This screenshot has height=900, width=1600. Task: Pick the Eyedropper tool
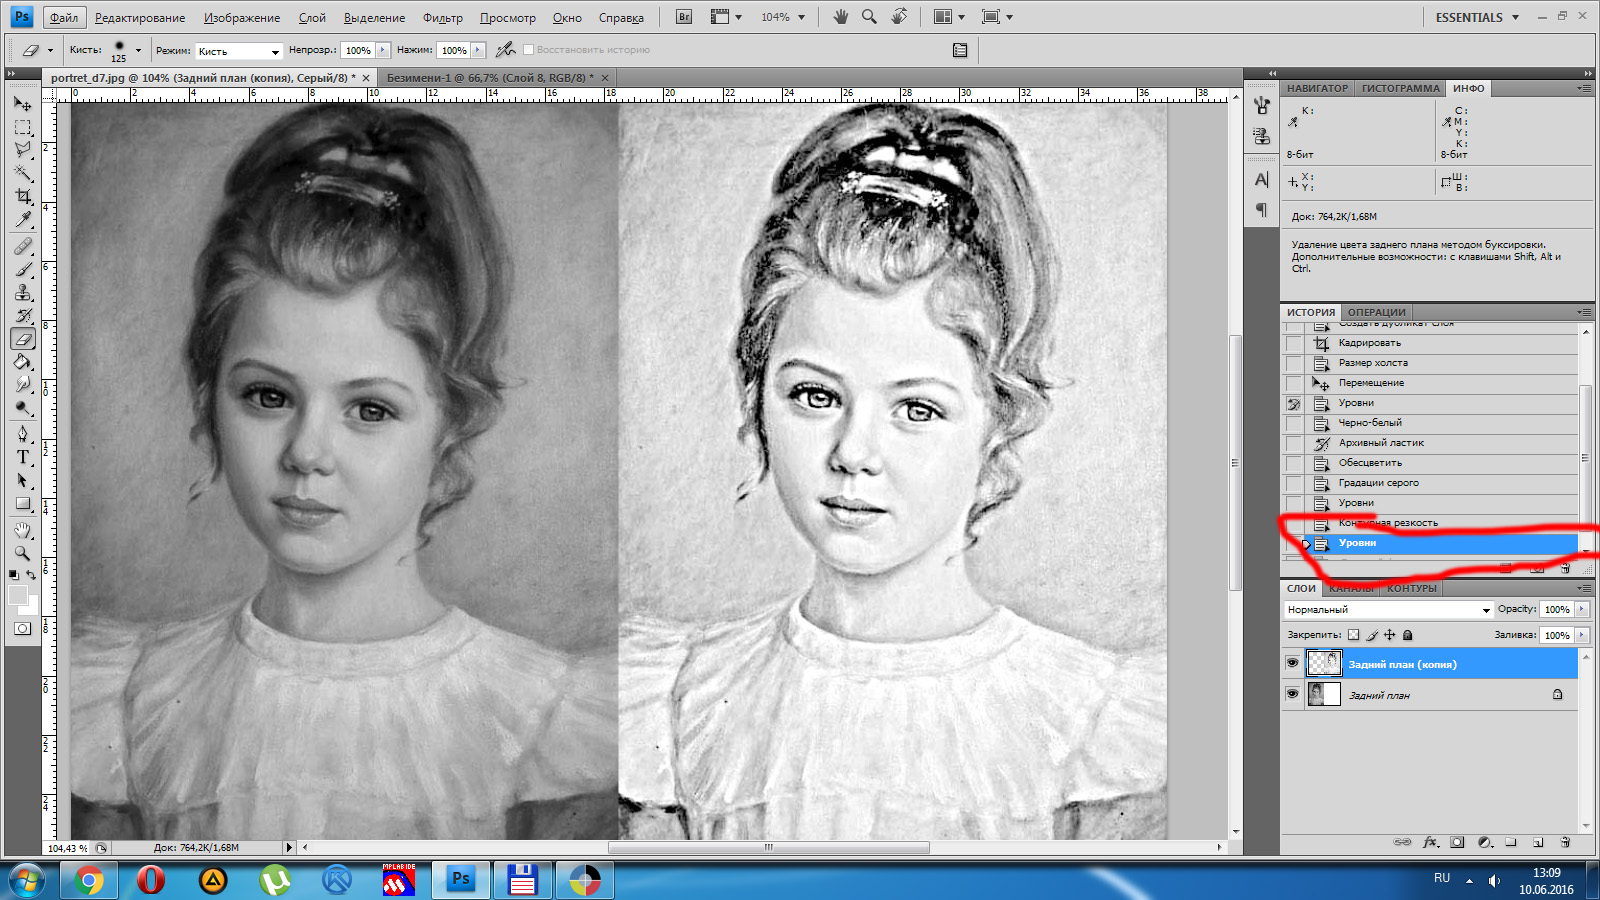click(23, 220)
